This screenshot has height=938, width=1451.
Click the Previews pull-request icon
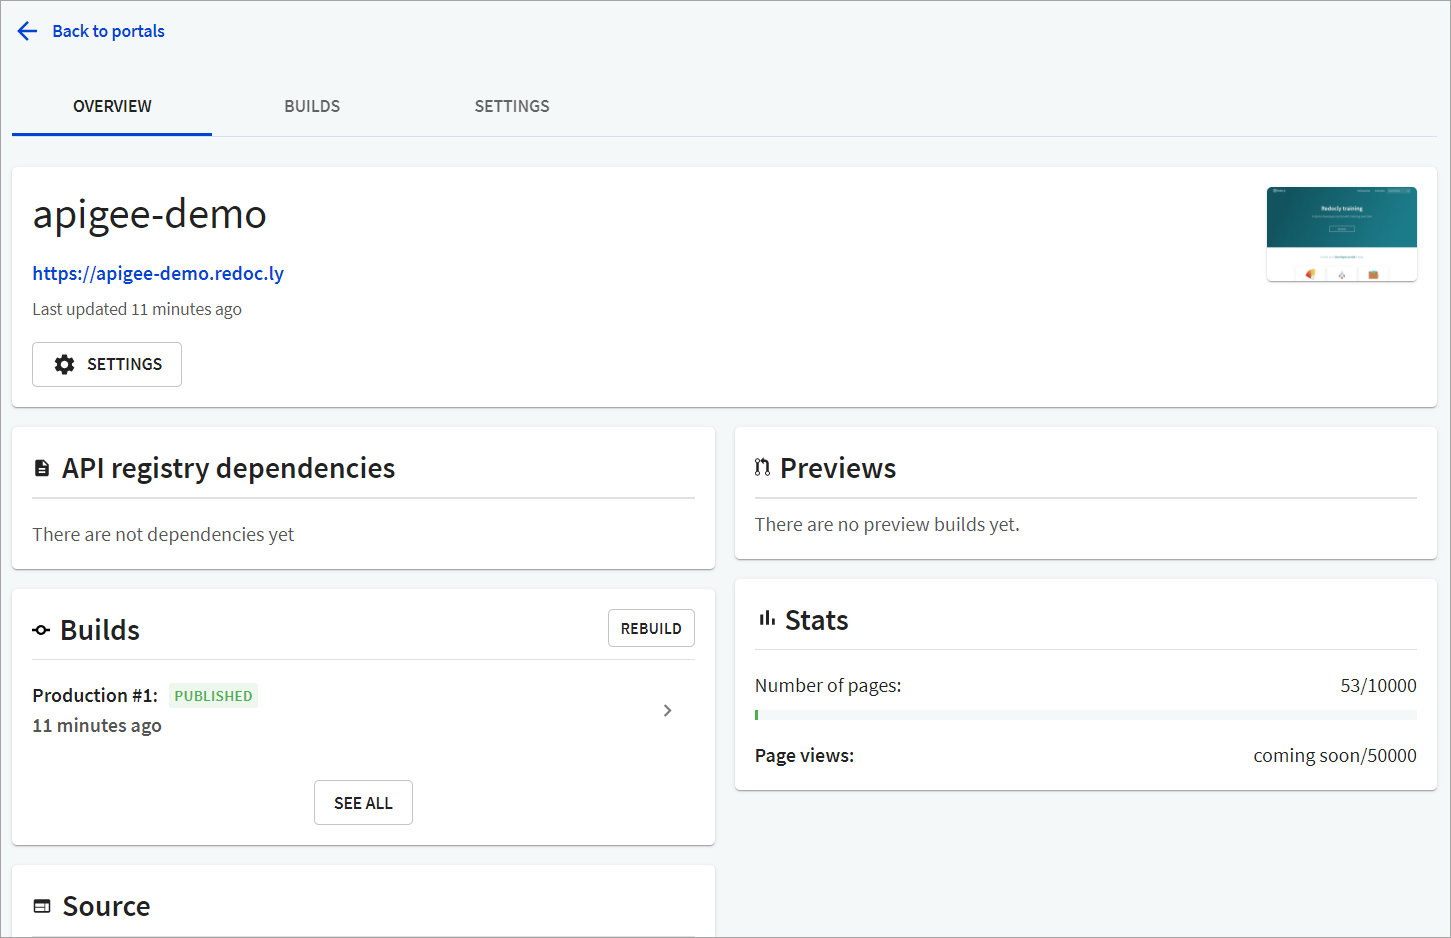point(762,467)
